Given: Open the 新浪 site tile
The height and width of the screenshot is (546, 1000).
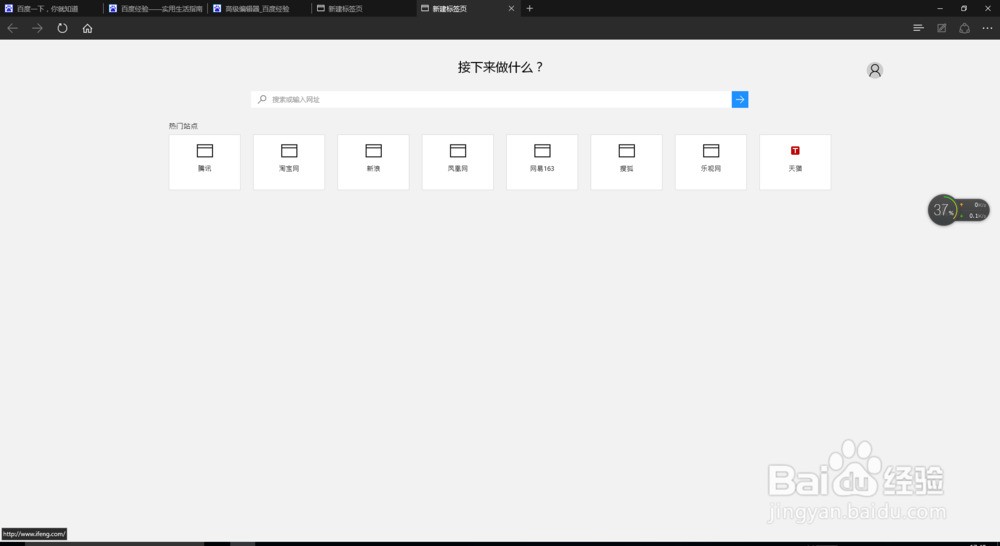Looking at the screenshot, I should point(373,162).
